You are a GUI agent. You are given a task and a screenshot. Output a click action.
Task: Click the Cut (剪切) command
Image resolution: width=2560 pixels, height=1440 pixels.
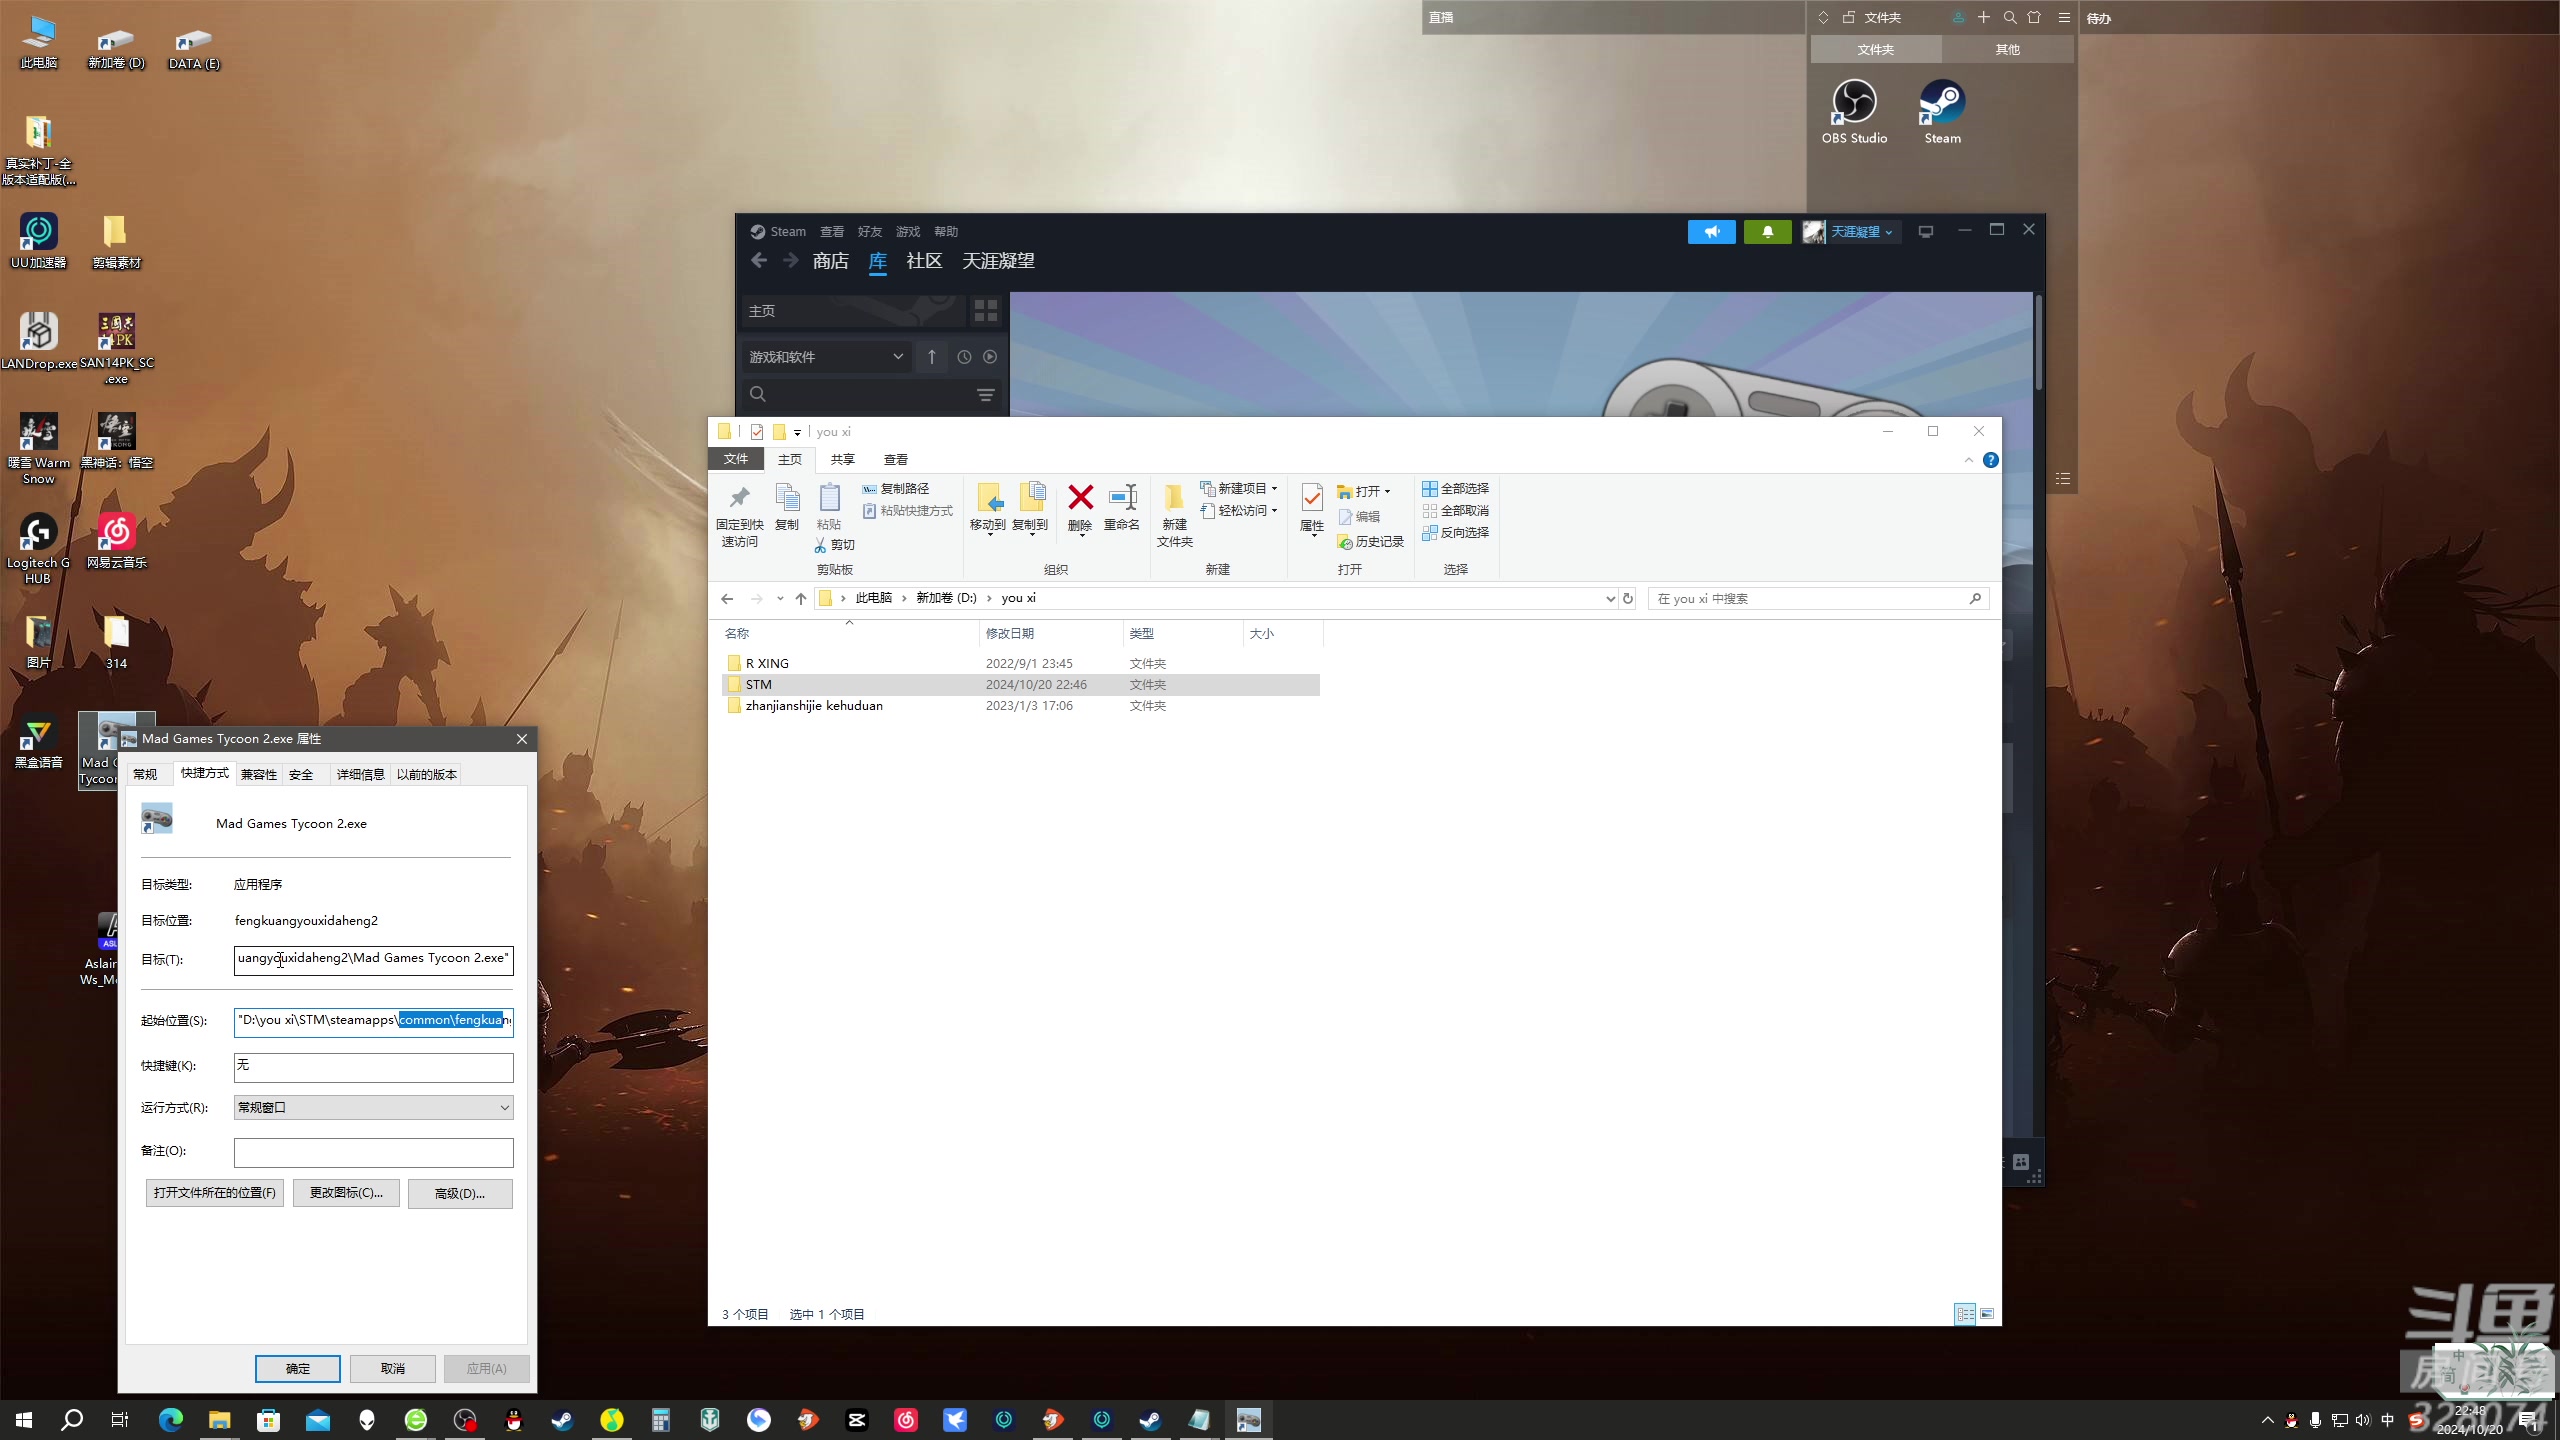point(835,545)
